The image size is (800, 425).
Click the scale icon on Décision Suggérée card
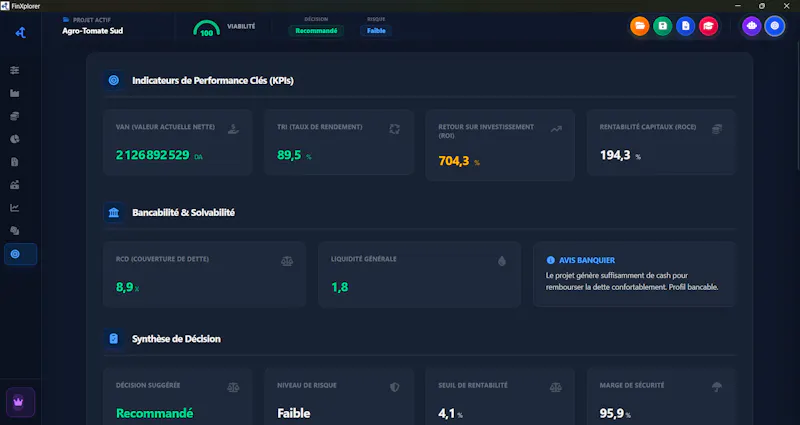pyautogui.click(x=233, y=387)
